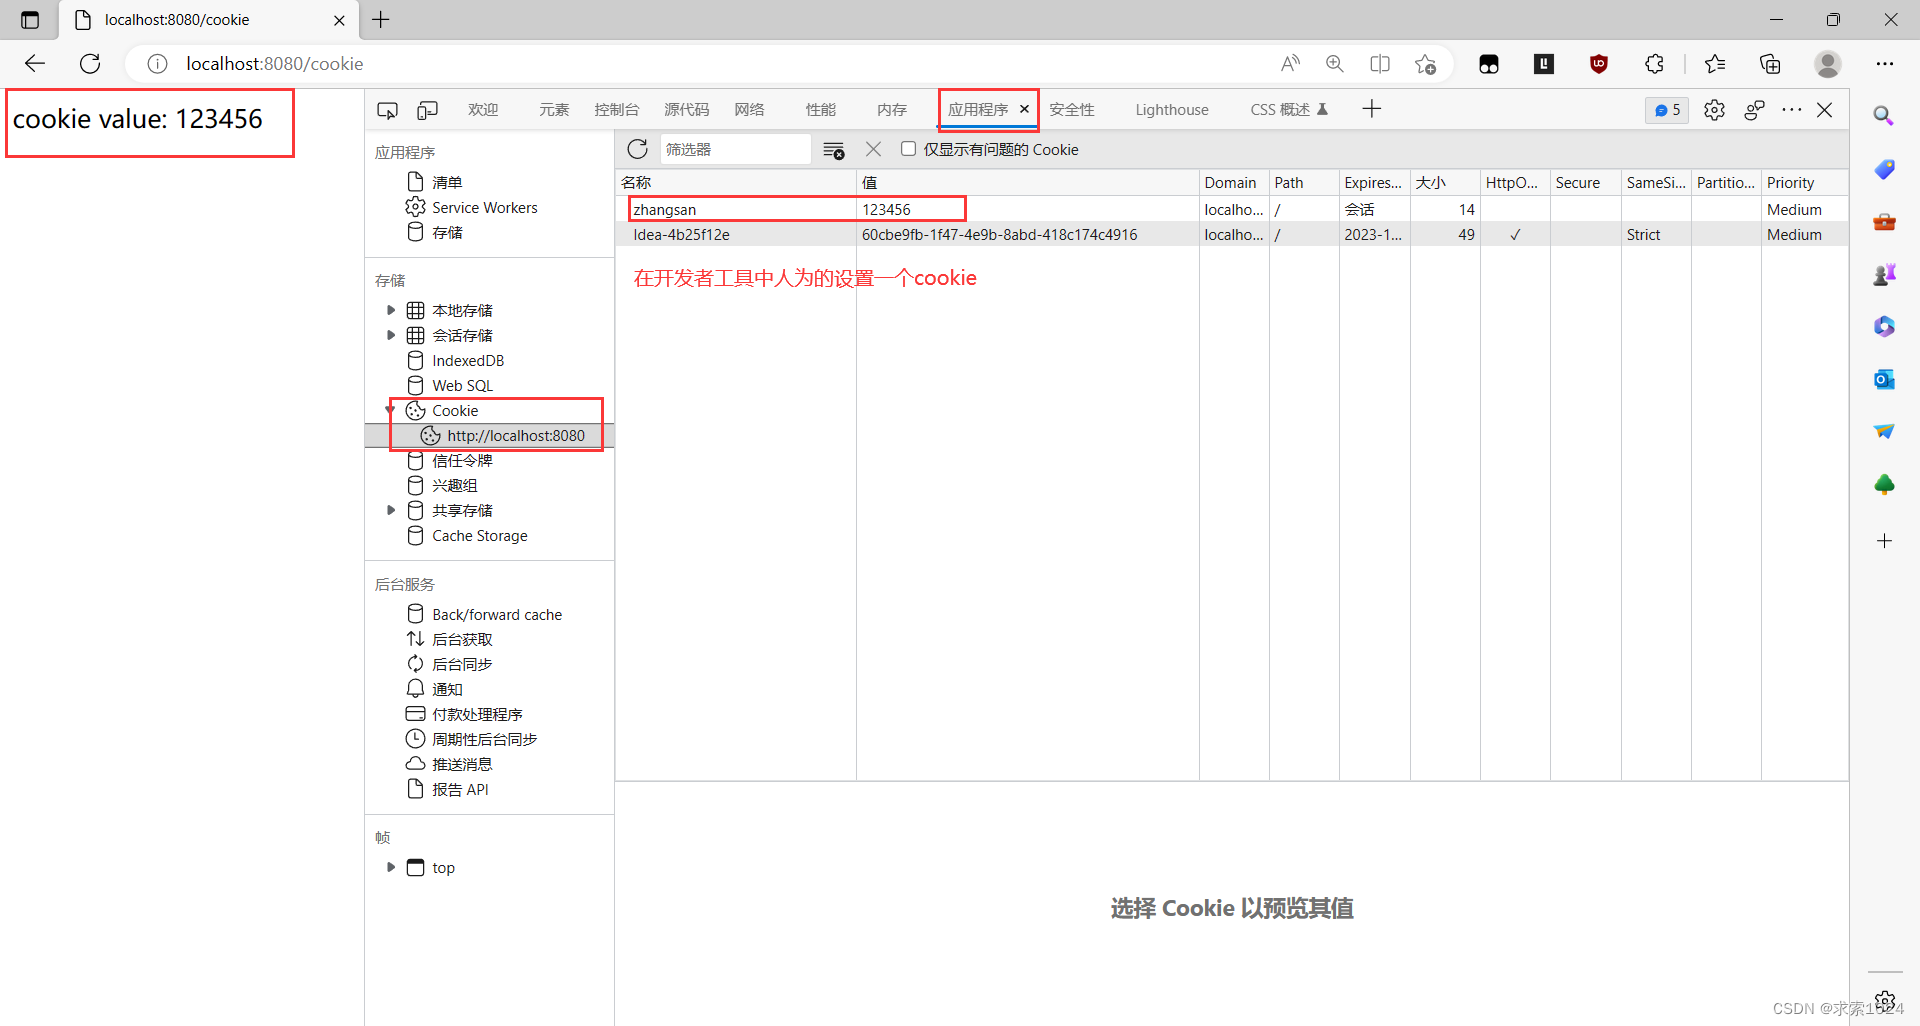1920x1026 pixels.
Task: Open the collections icon in toolbar
Action: (x=1770, y=64)
